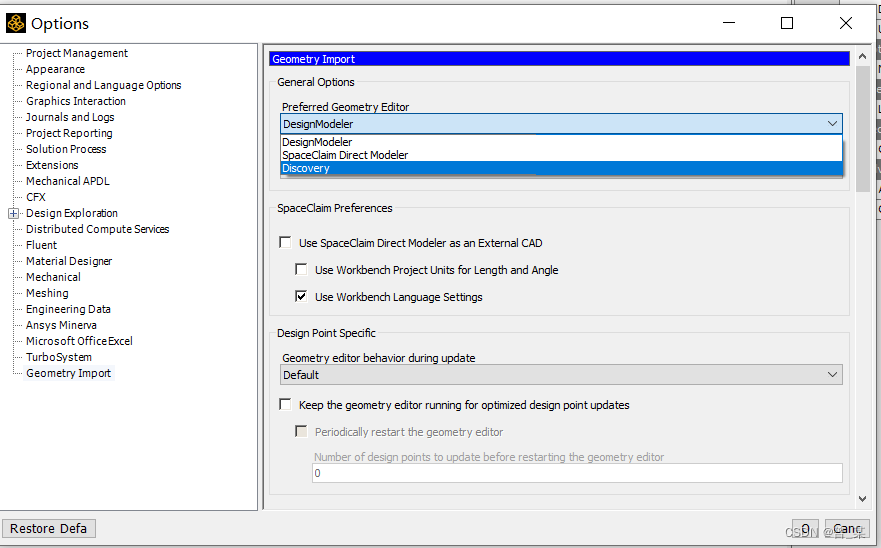Enable Keep the geometry editor running checkbox
881x548 pixels.
[x=285, y=405]
